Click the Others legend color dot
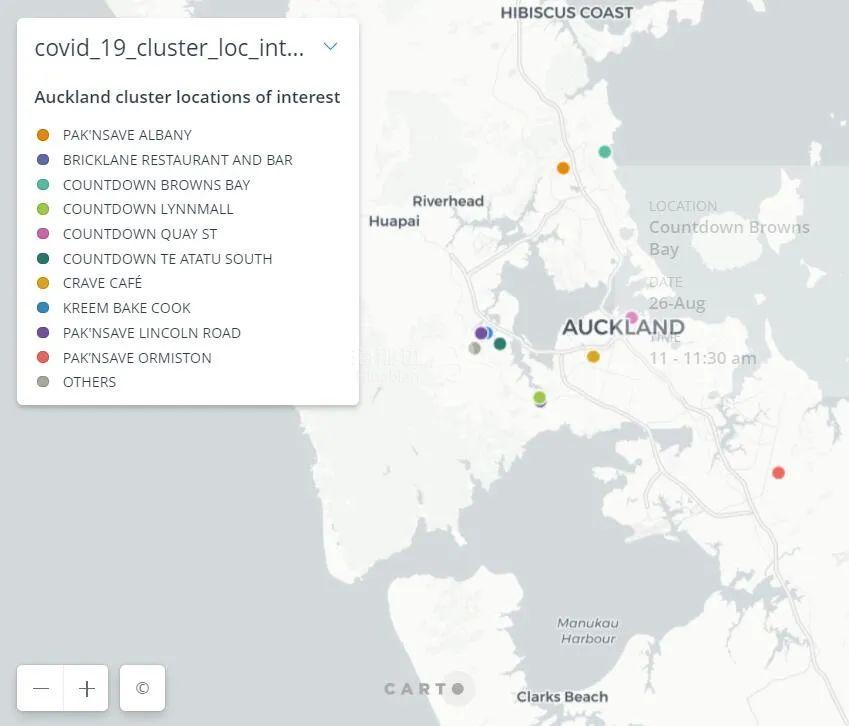 [43, 382]
